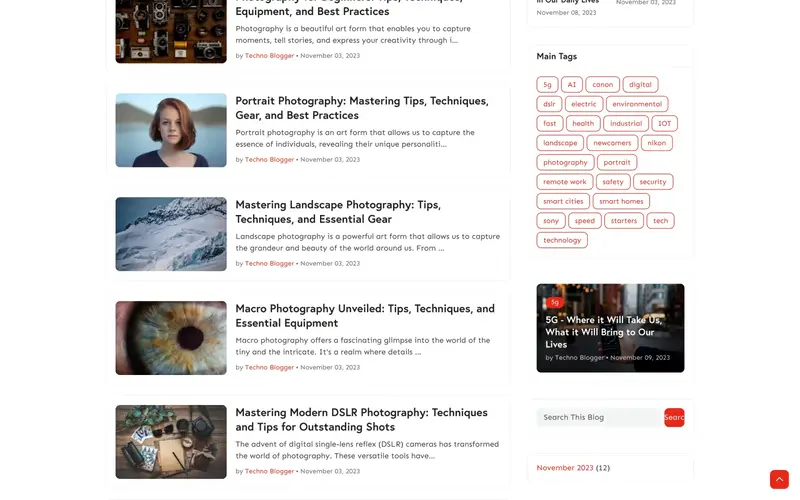Select the security tag
The width and height of the screenshot is (800, 500).
[x=653, y=182]
